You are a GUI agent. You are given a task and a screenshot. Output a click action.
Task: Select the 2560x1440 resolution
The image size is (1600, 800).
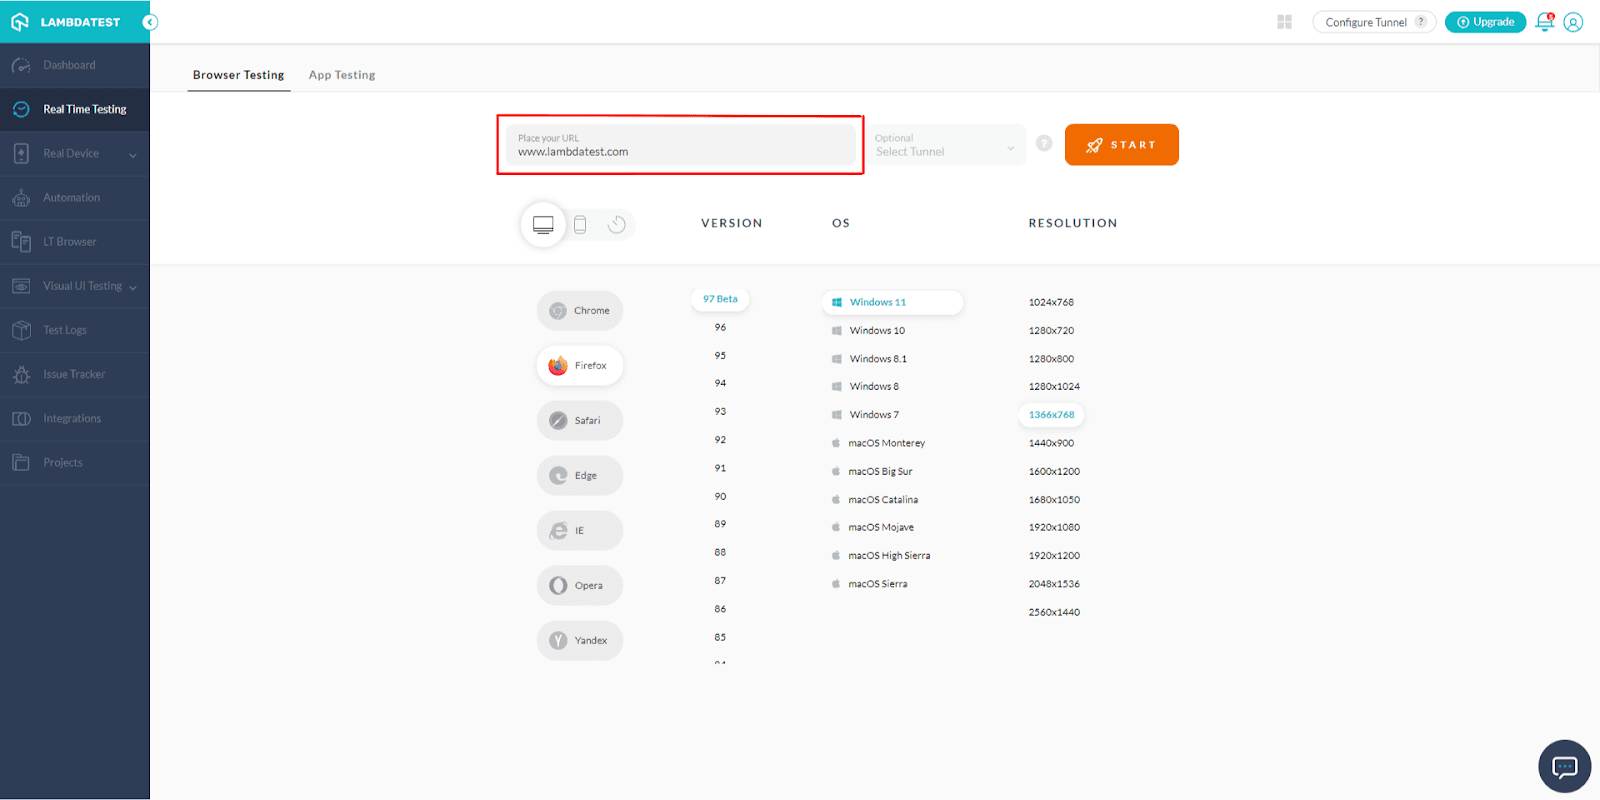[x=1054, y=612]
